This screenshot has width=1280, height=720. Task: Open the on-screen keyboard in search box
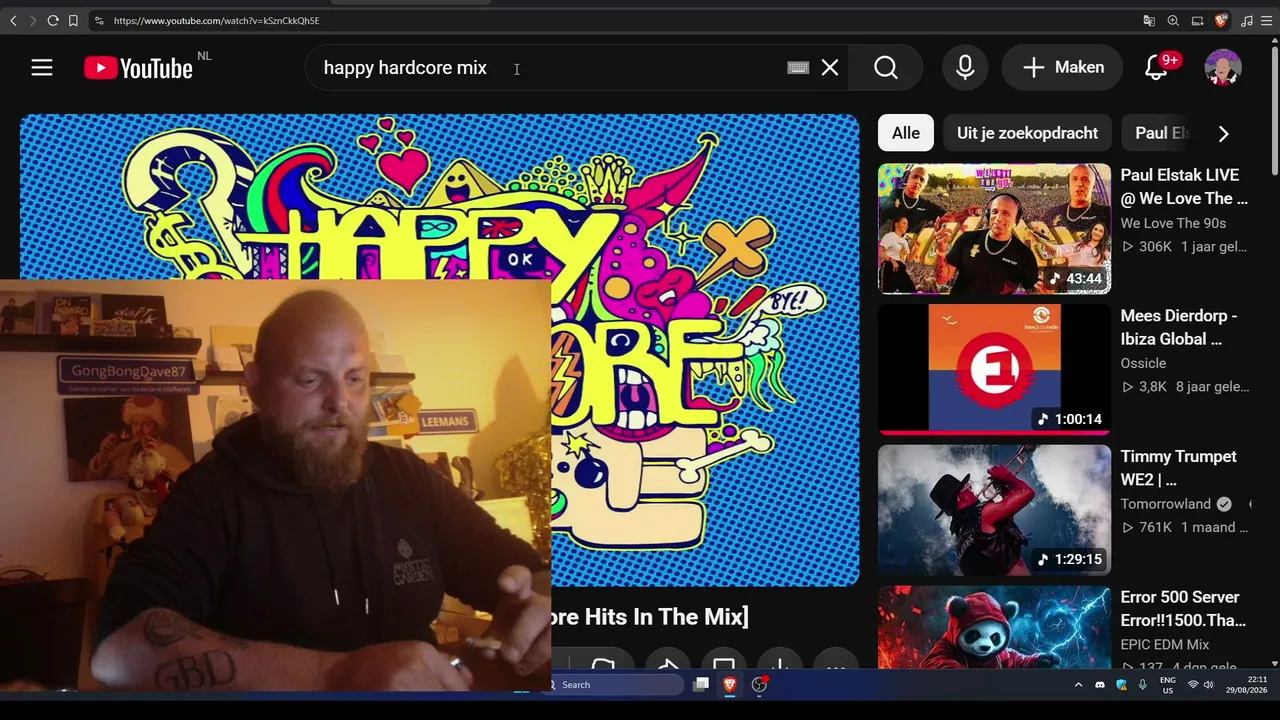pos(798,67)
